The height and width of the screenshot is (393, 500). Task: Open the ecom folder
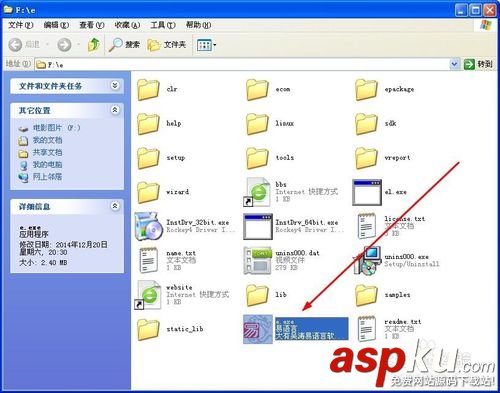tap(257, 90)
